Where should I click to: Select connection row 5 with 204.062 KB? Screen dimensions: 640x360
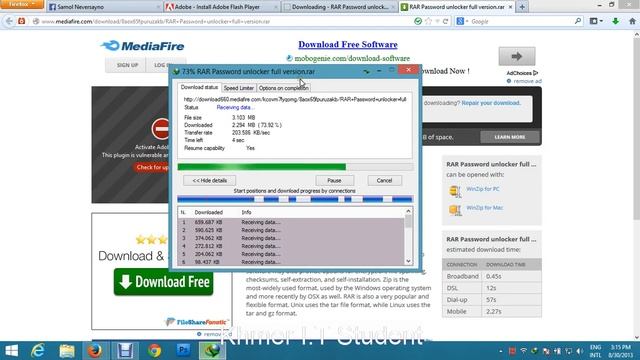pyautogui.click(x=291, y=254)
